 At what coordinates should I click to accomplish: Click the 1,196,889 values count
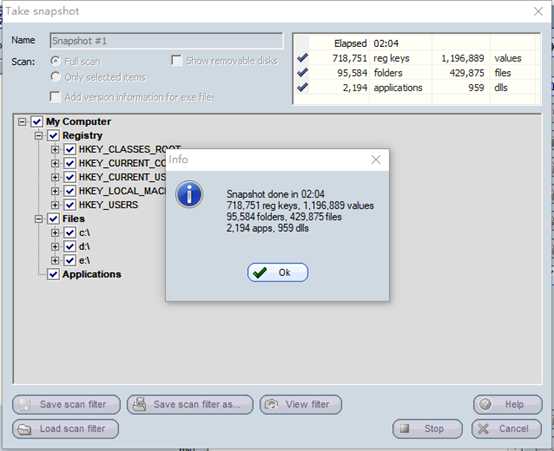(x=462, y=58)
